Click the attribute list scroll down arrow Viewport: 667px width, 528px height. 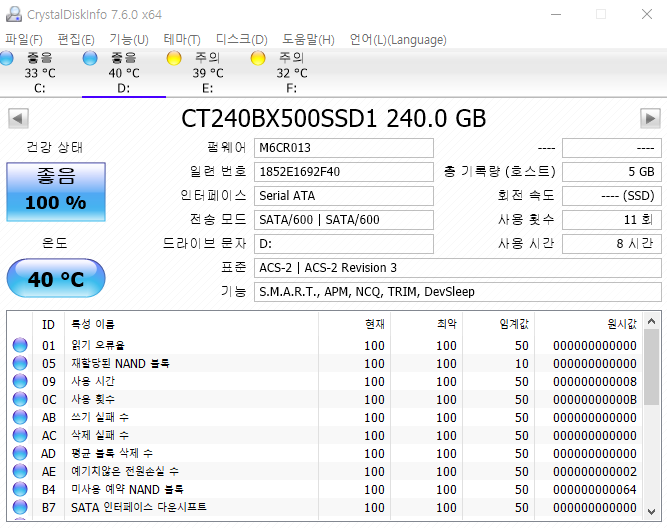pyautogui.click(x=651, y=511)
